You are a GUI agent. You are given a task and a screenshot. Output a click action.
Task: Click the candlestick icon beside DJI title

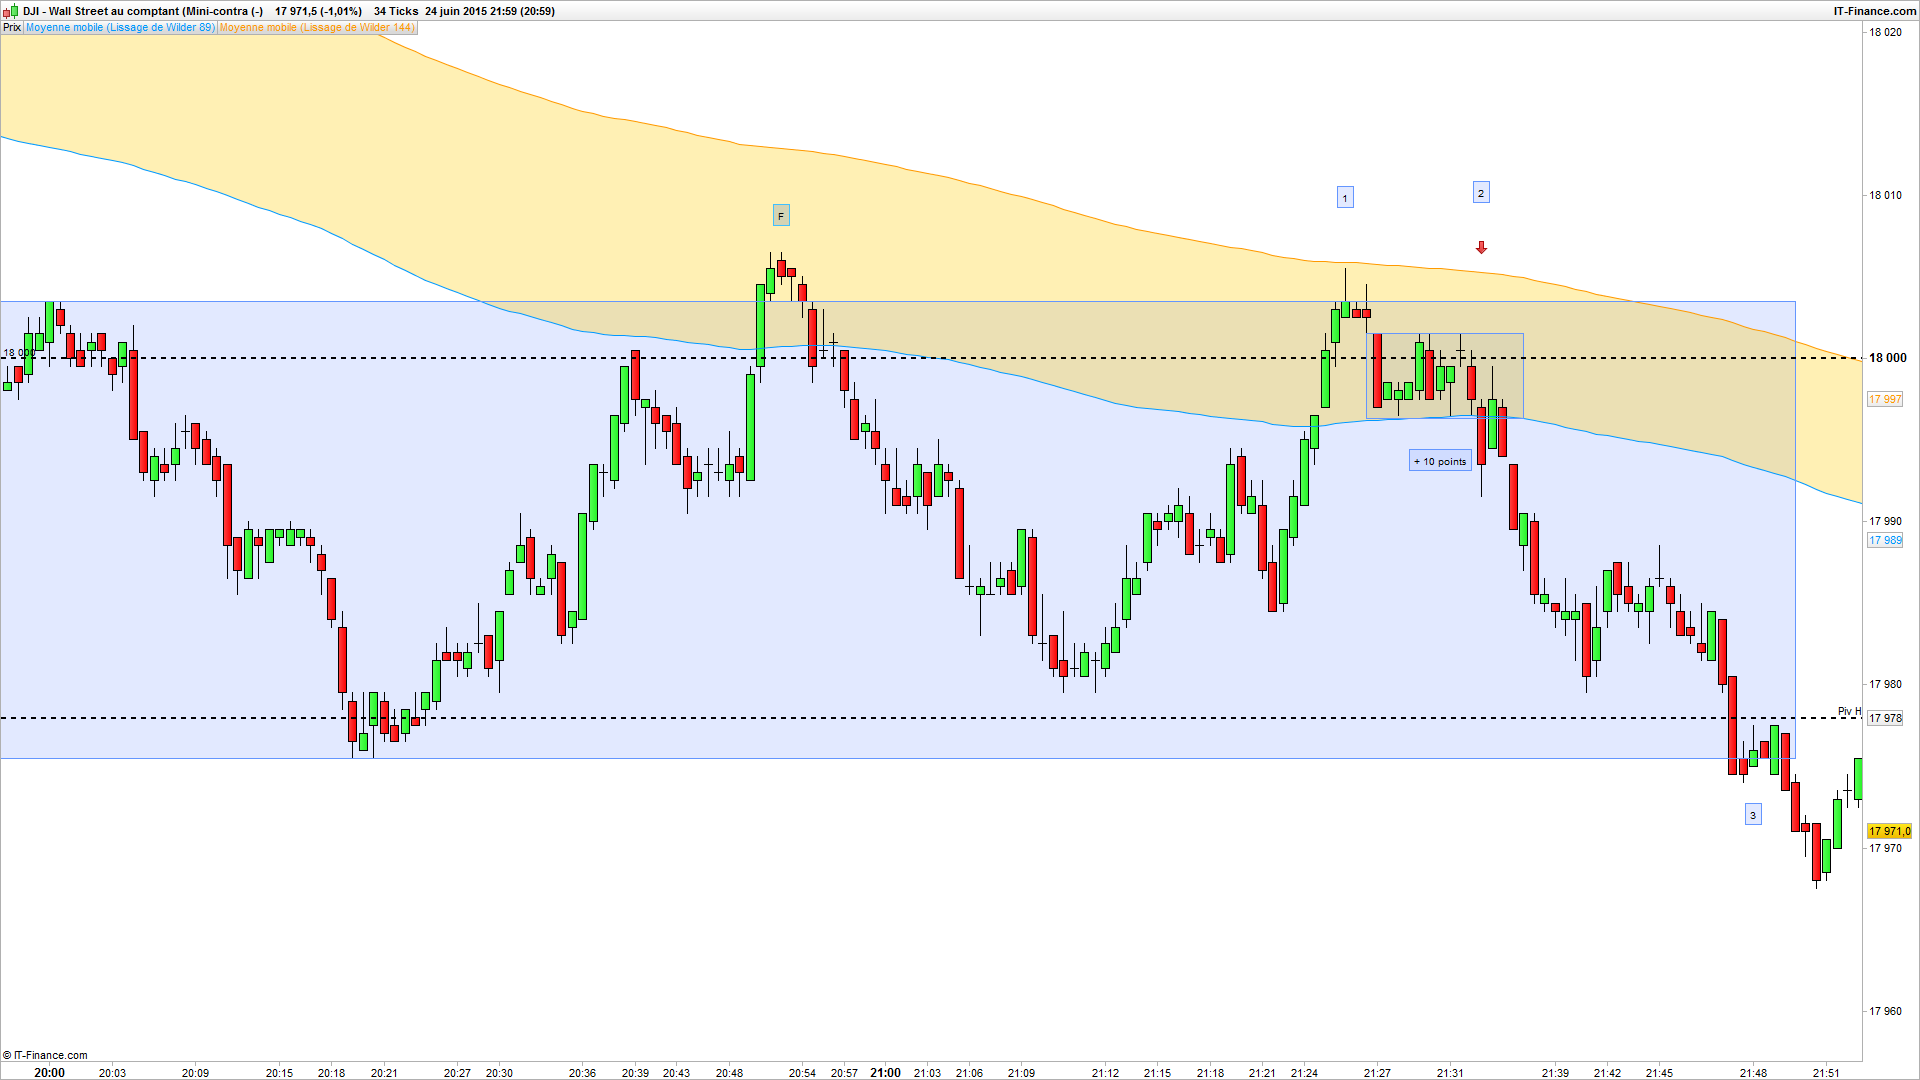(x=11, y=11)
